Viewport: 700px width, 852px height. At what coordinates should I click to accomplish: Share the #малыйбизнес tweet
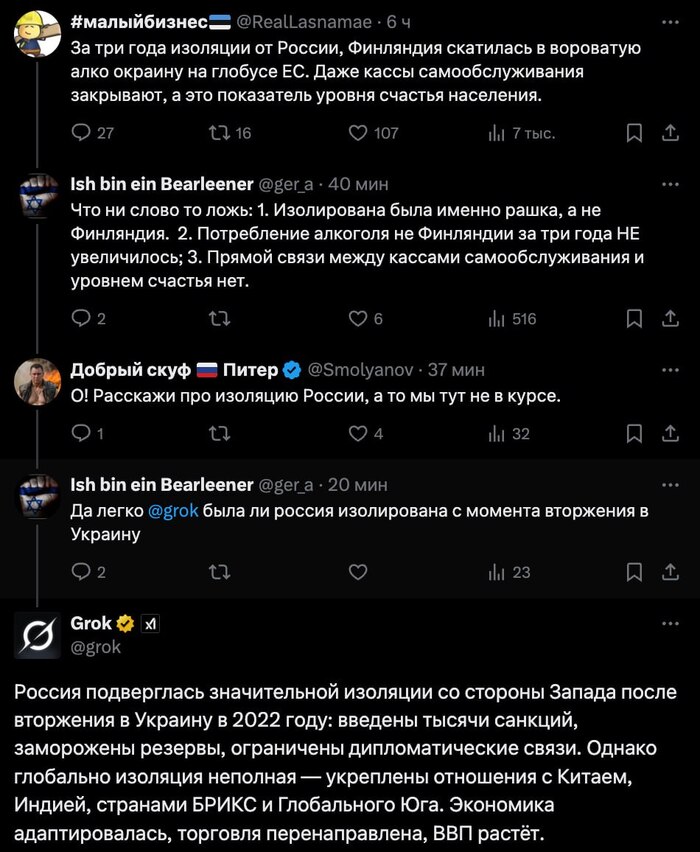click(x=668, y=133)
